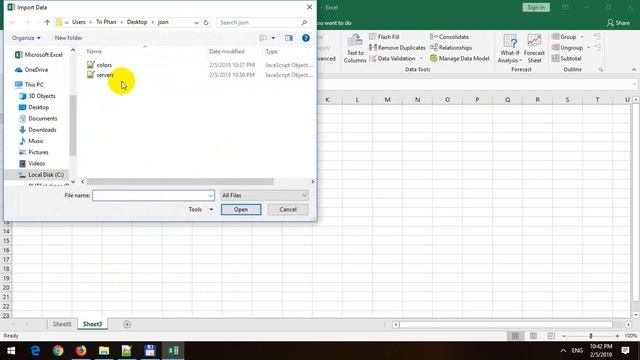Click the File name input field
This screenshot has height=360, width=640.
(x=153, y=196)
